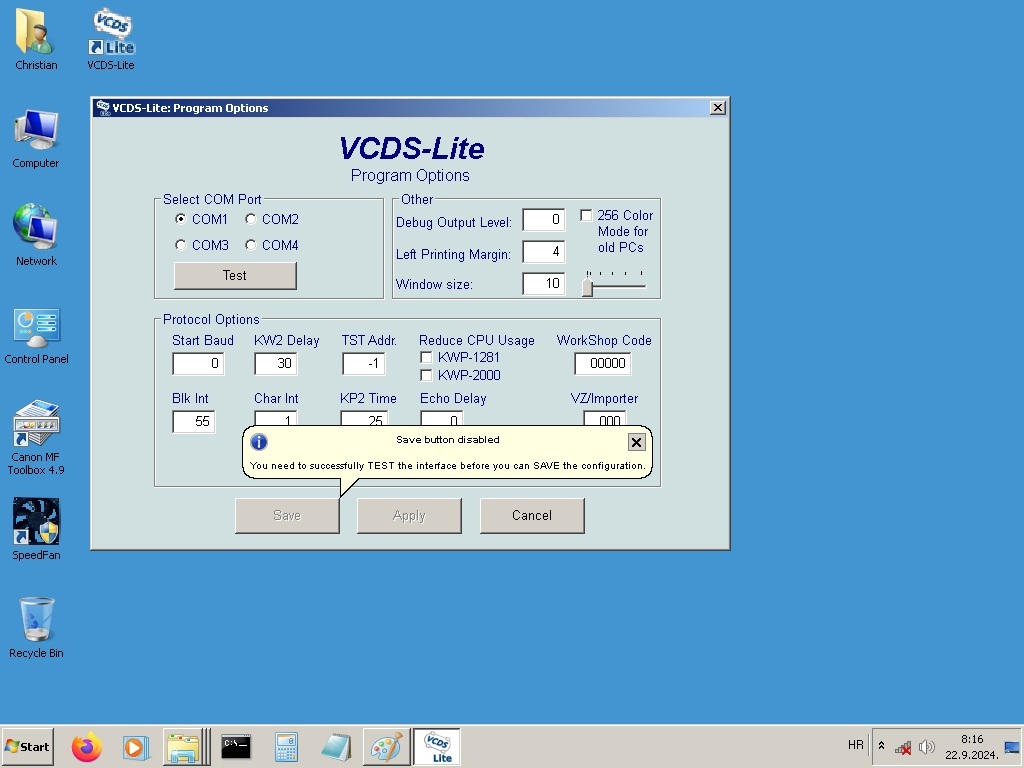Screen dimensions: 1024x768
Task: Launch Firefox from the taskbar
Action: 87,746
